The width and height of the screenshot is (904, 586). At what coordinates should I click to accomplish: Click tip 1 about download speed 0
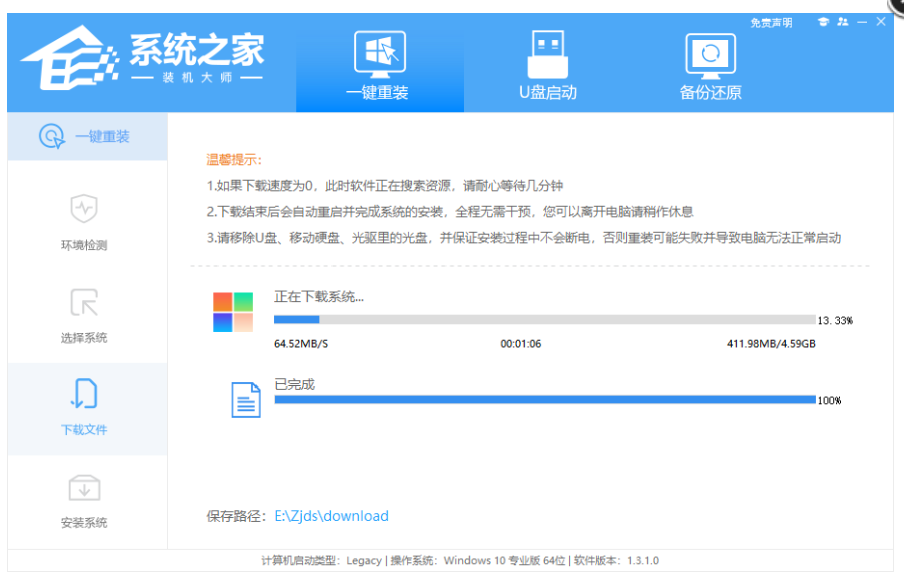pyautogui.click(x=385, y=186)
